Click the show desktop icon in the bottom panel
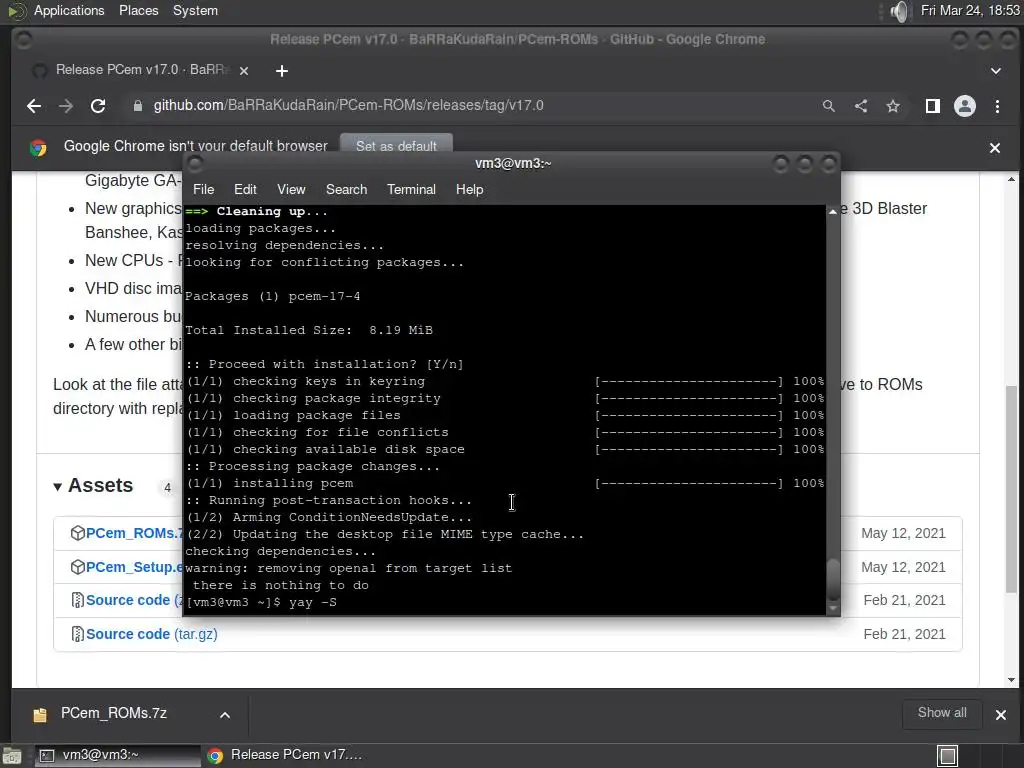This screenshot has width=1024, height=768. (12, 756)
